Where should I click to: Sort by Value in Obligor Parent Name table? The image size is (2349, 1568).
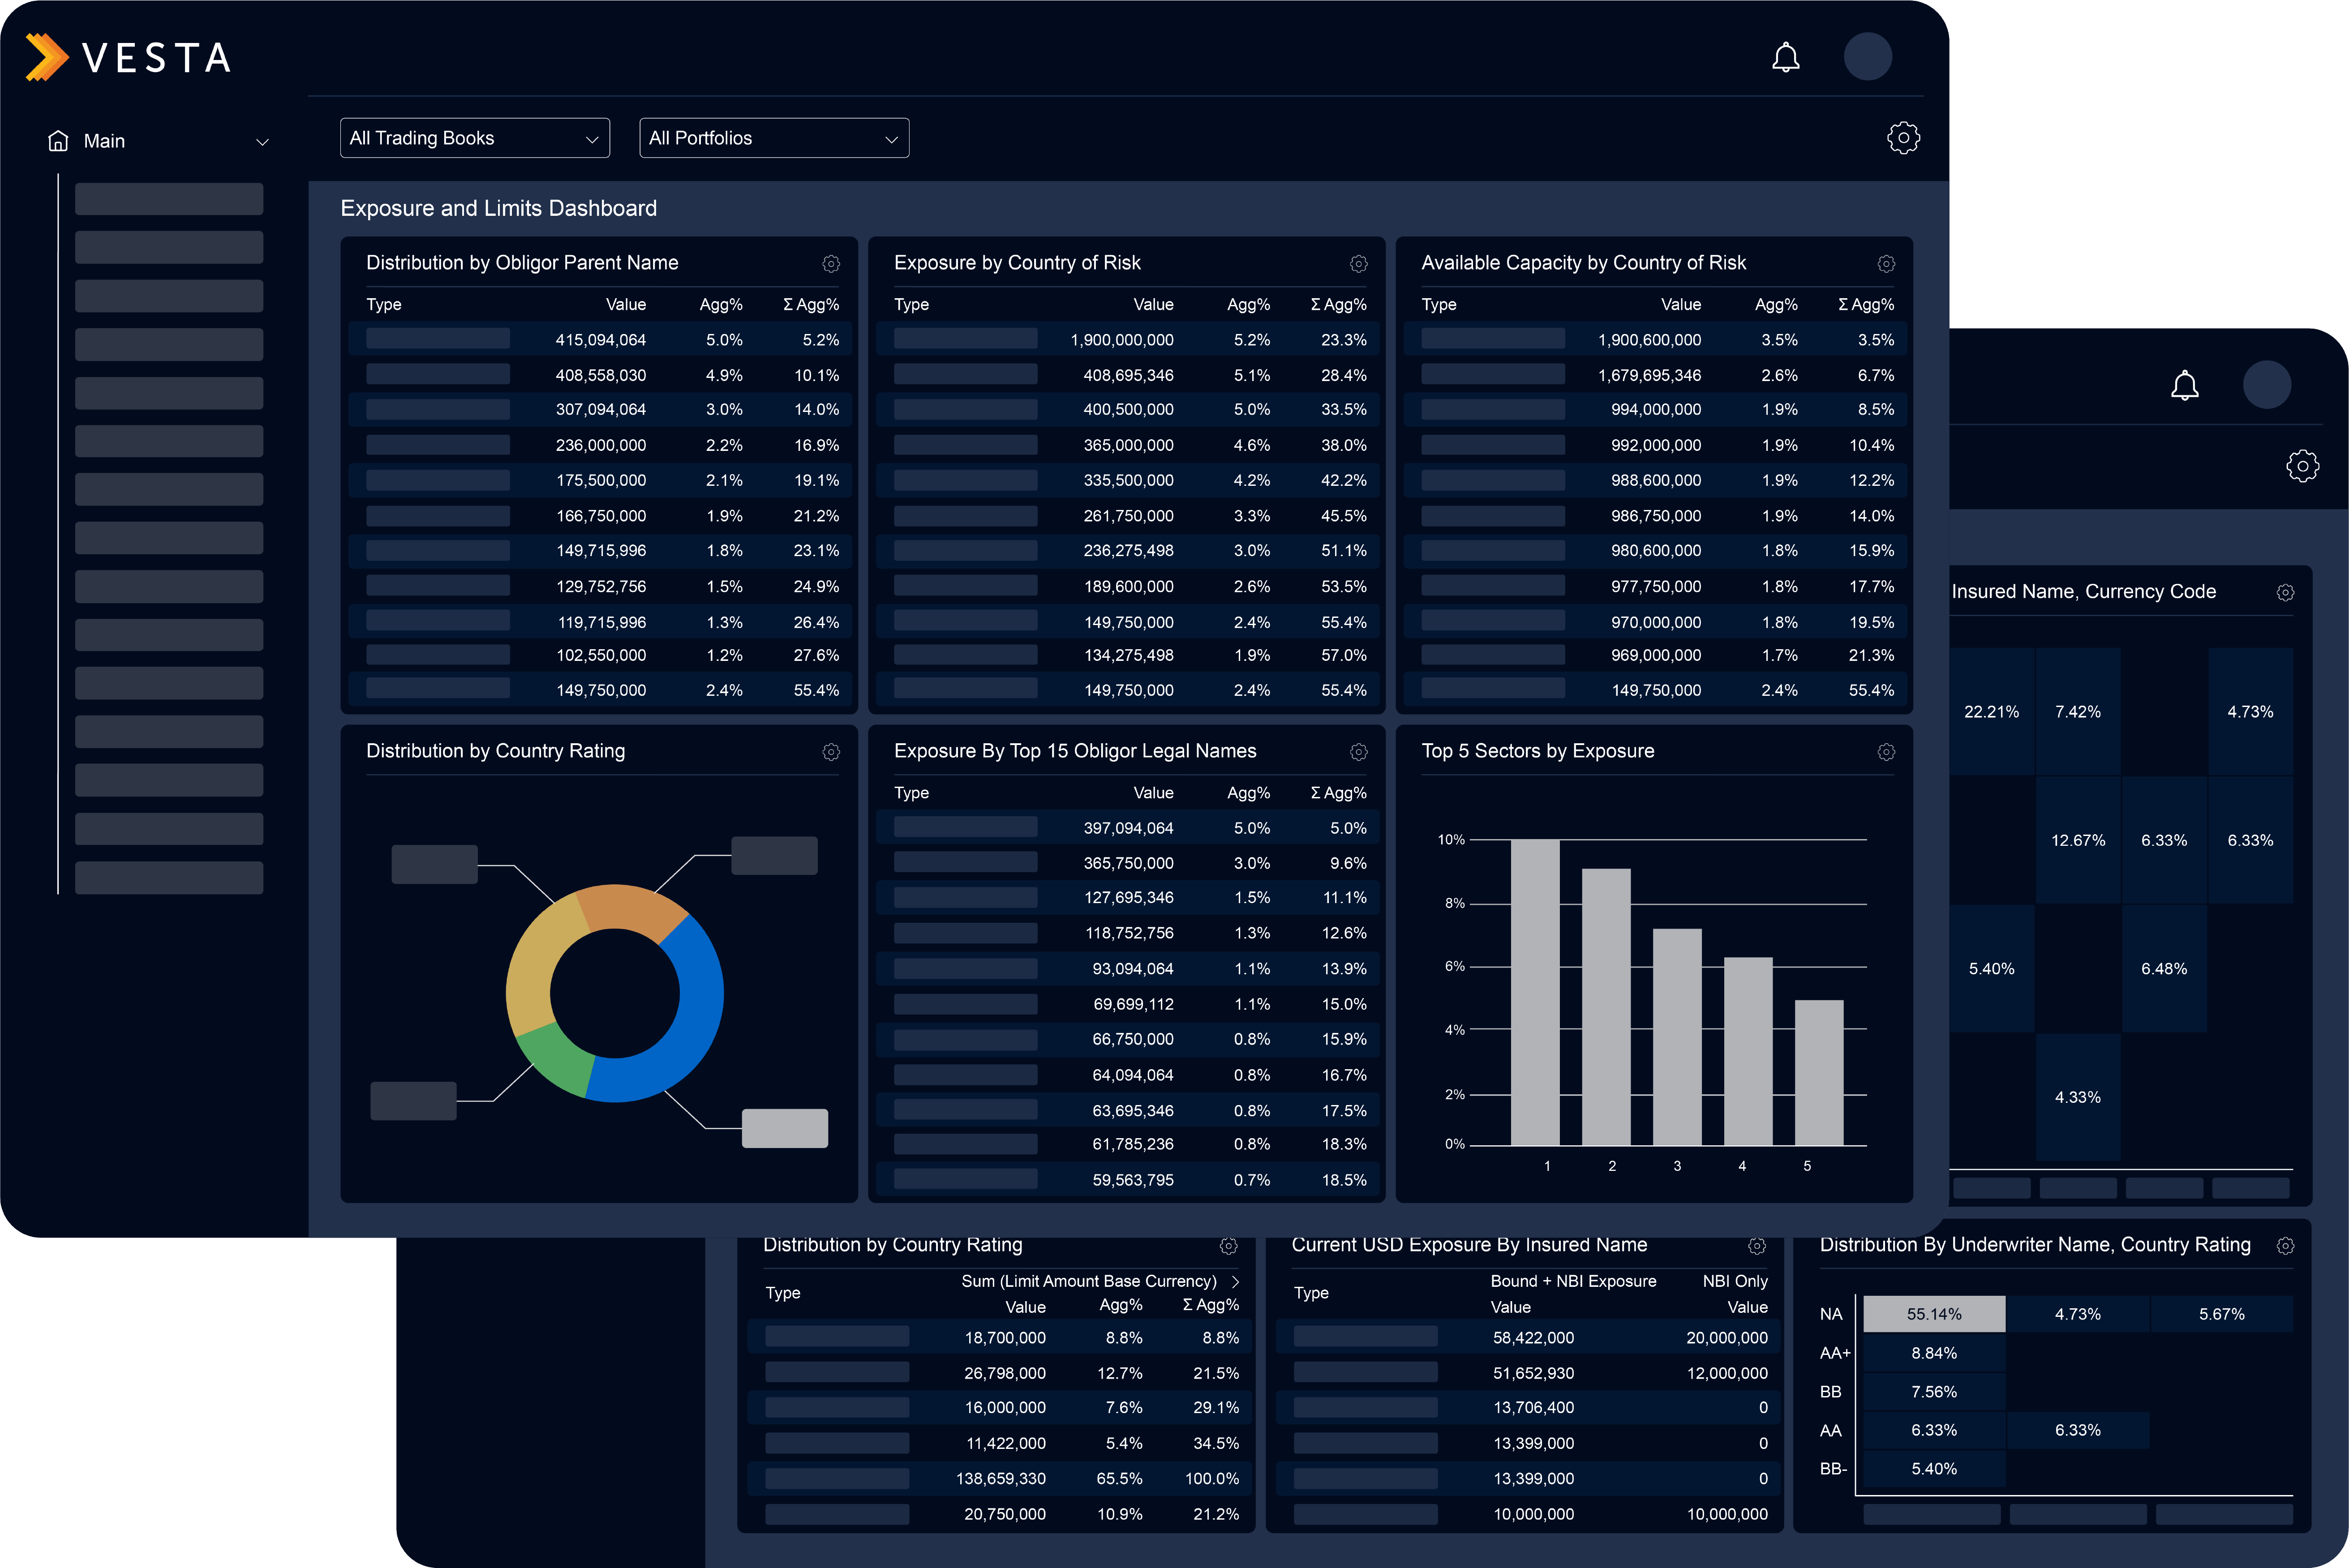626,304
